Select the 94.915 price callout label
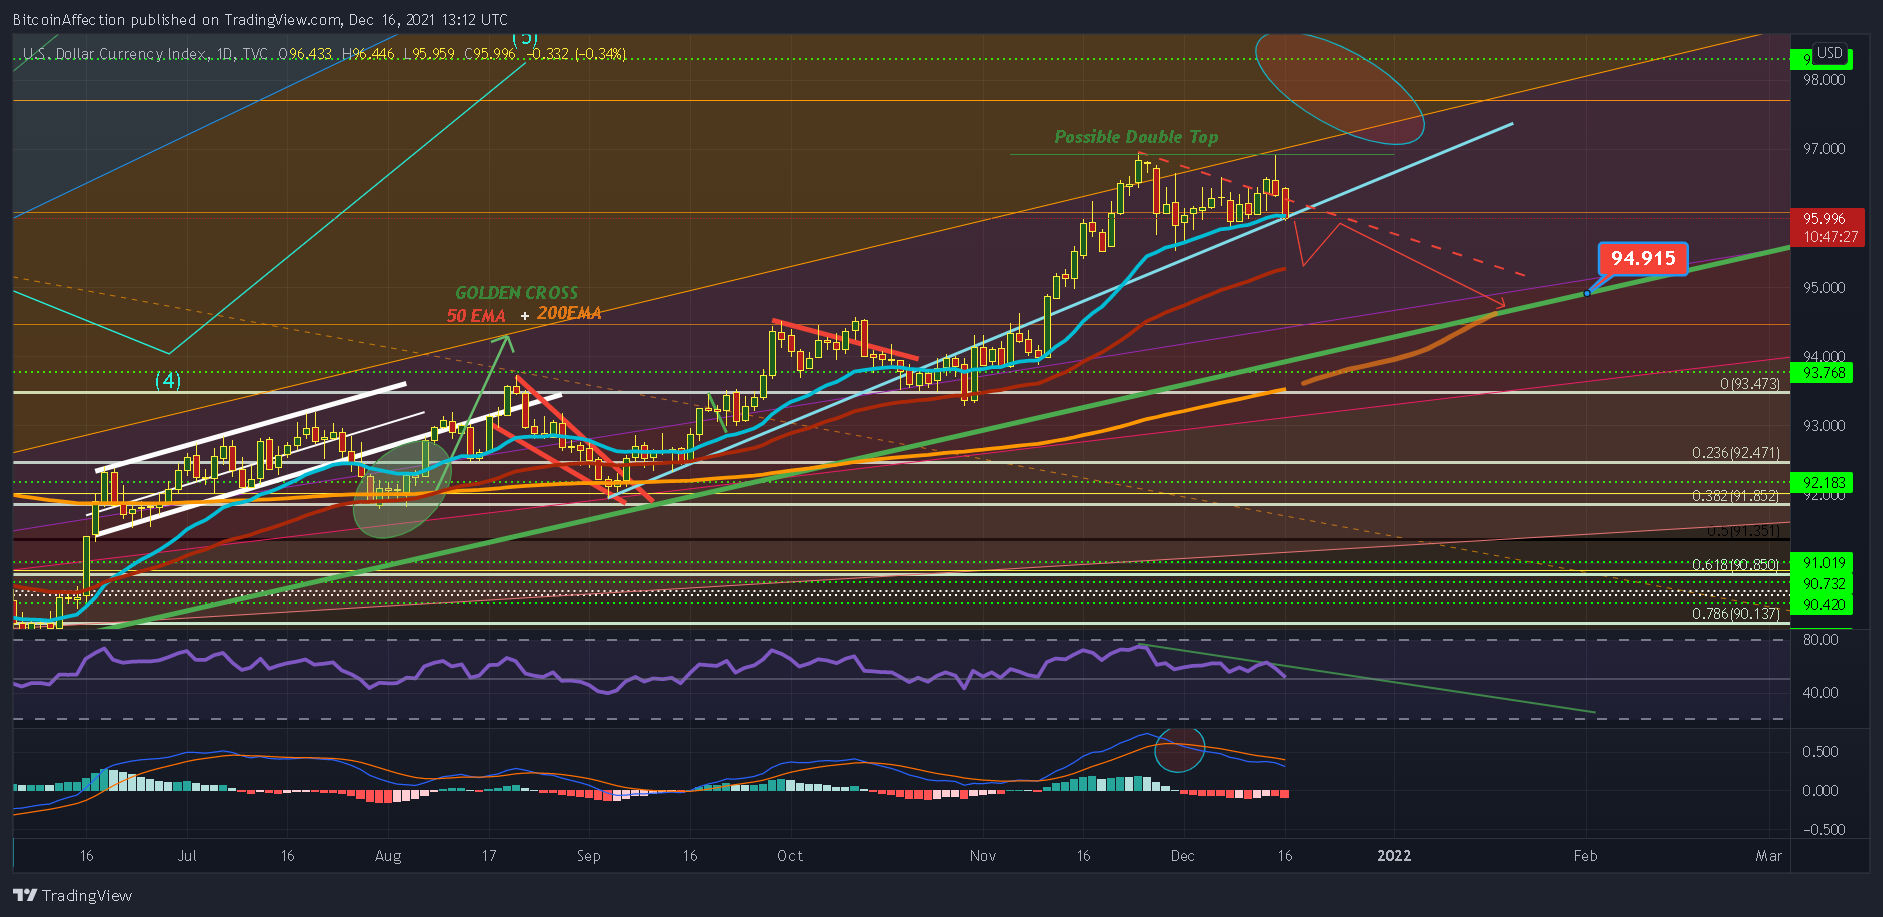 pyautogui.click(x=1643, y=259)
